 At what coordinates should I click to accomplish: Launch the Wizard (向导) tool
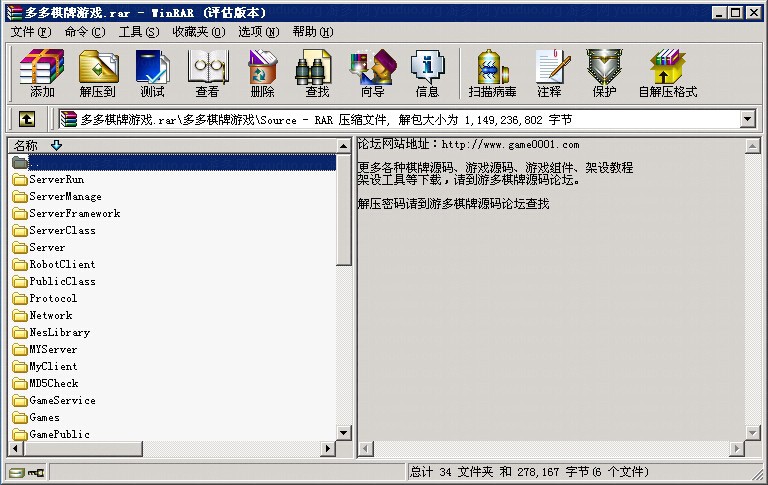click(x=372, y=73)
